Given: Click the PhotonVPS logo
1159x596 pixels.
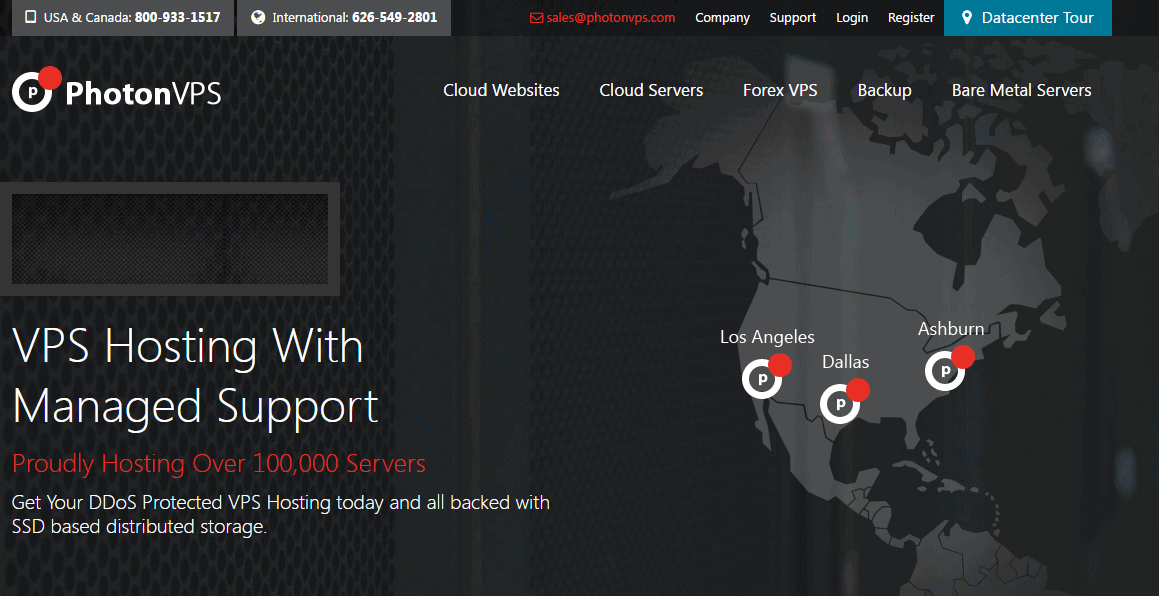Looking at the screenshot, I should (x=117, y=90).
